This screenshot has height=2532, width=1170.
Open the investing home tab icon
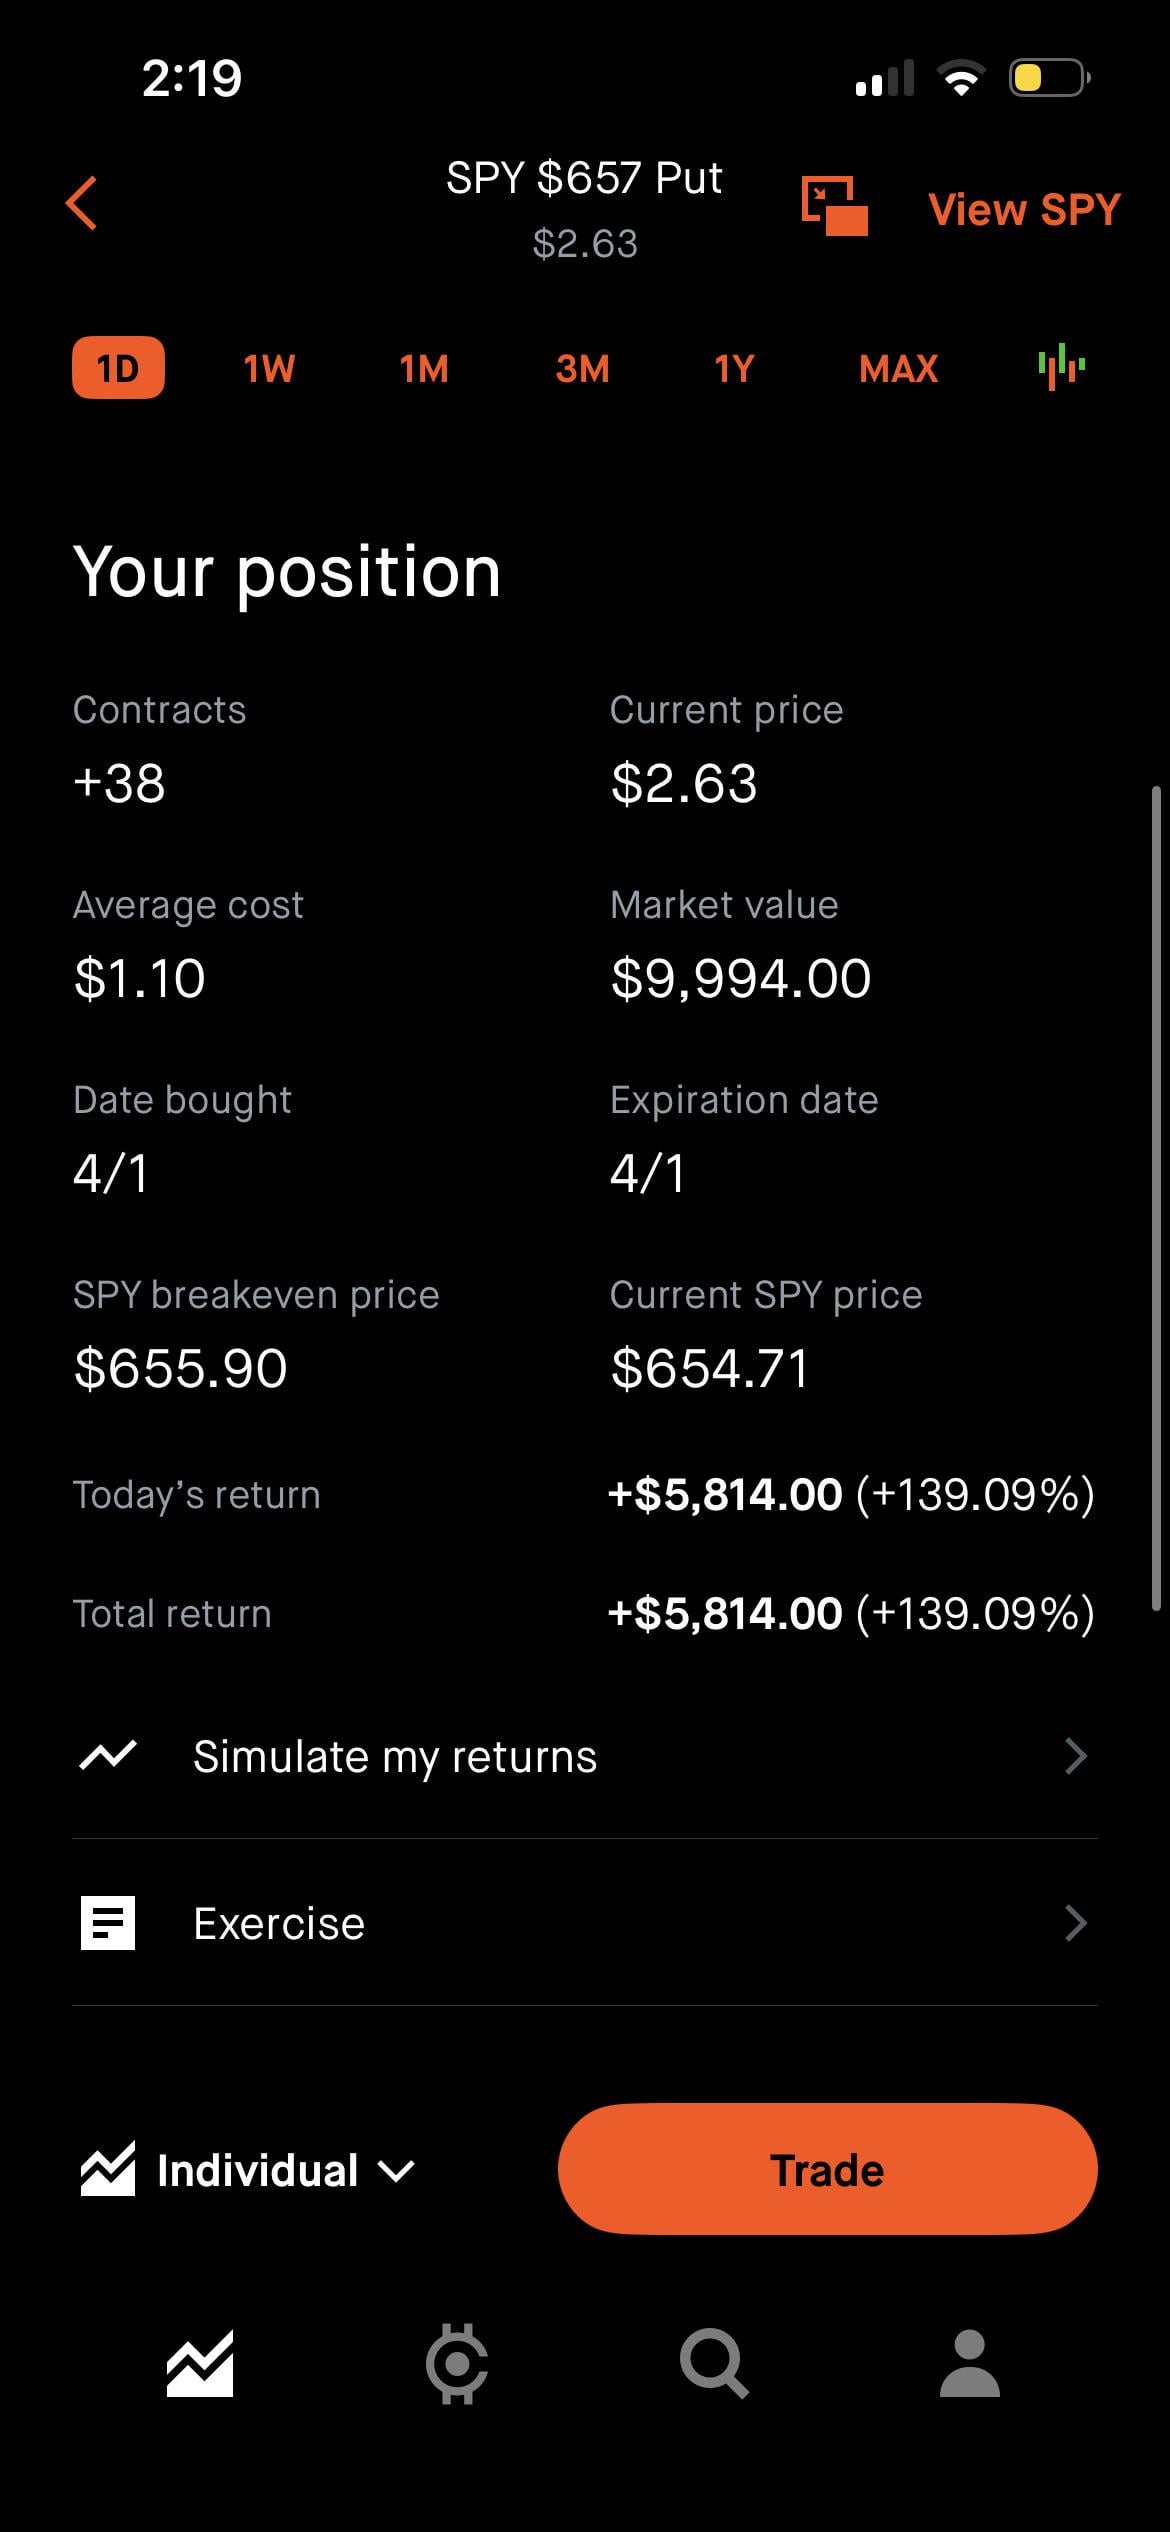[200, 2364]
